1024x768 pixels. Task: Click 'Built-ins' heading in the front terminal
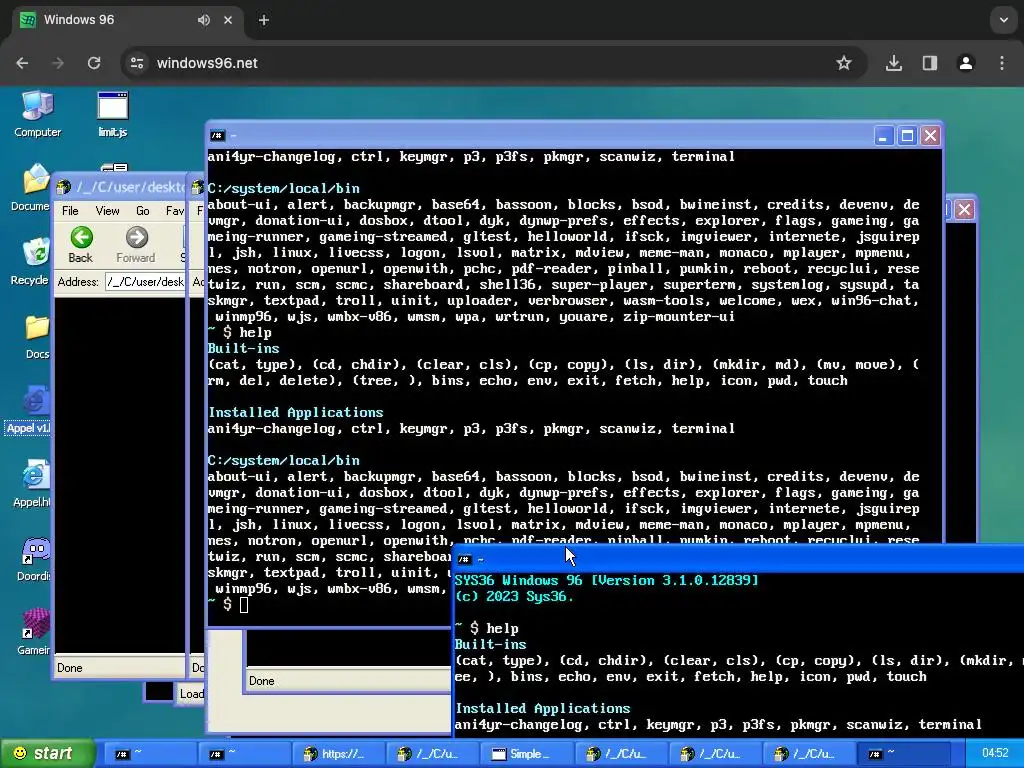click(x=490, y=645)
